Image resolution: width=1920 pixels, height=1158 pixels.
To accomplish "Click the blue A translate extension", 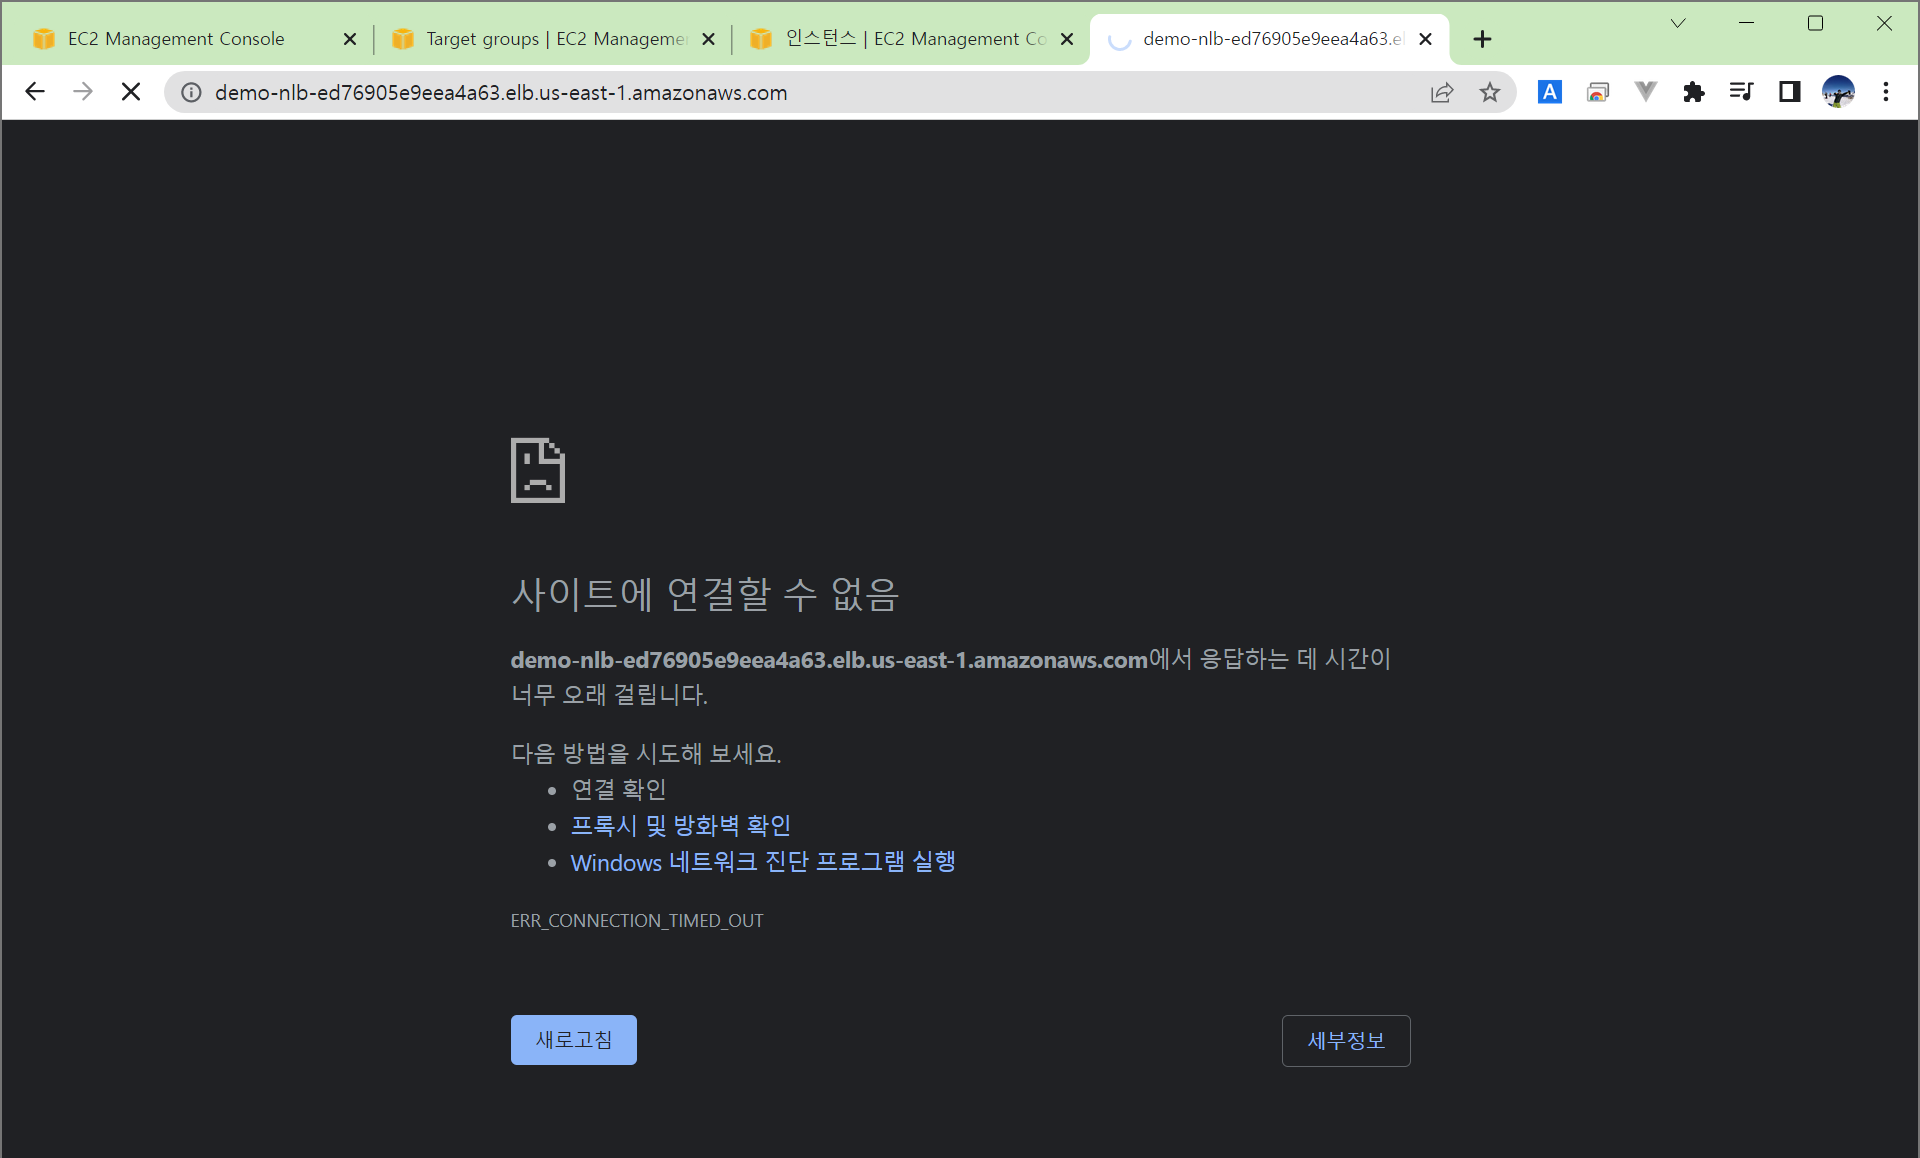I will [1549, 92].
